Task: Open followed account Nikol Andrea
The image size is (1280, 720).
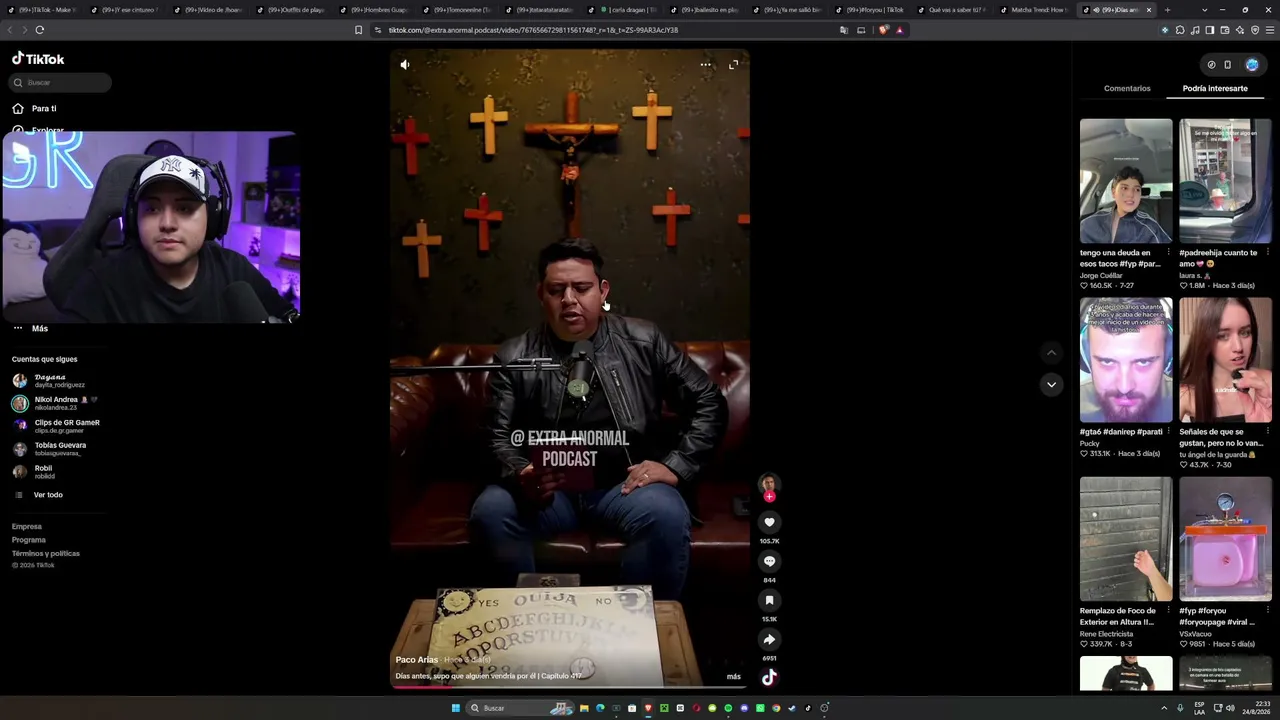Action: tap(58, 404)
